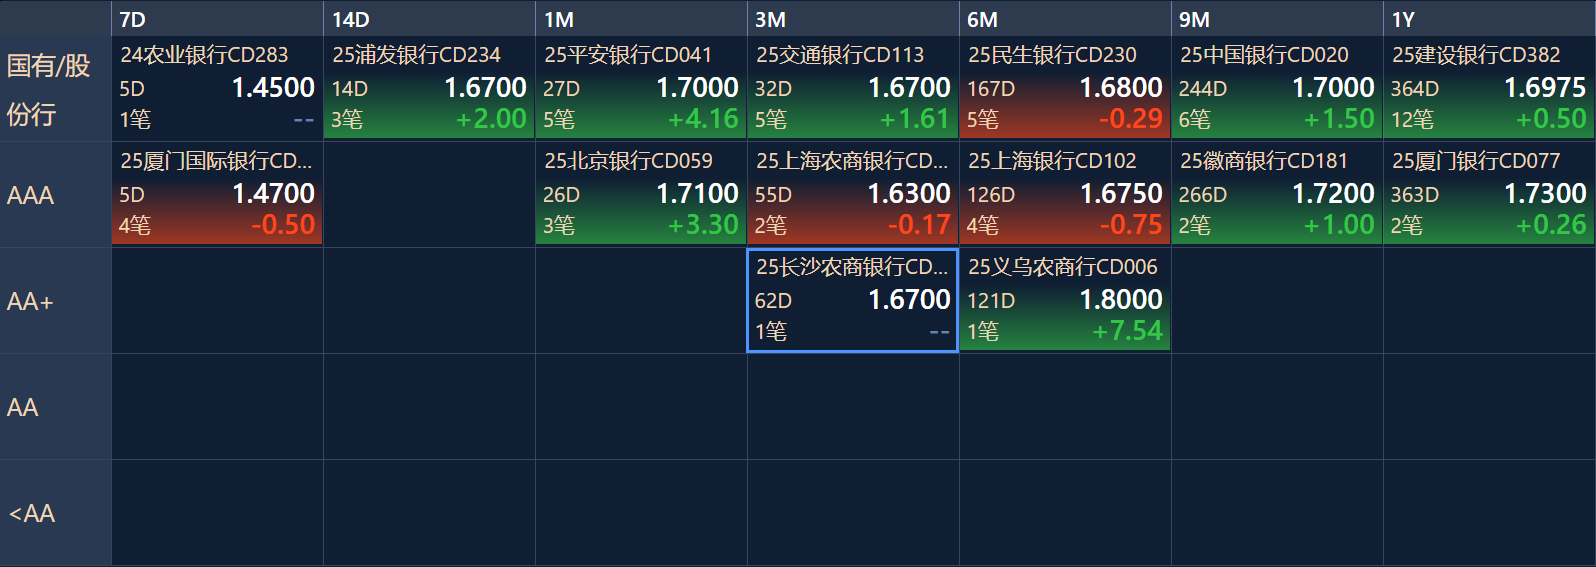Open the 25上海农商银行CD cell

(853, 194)
